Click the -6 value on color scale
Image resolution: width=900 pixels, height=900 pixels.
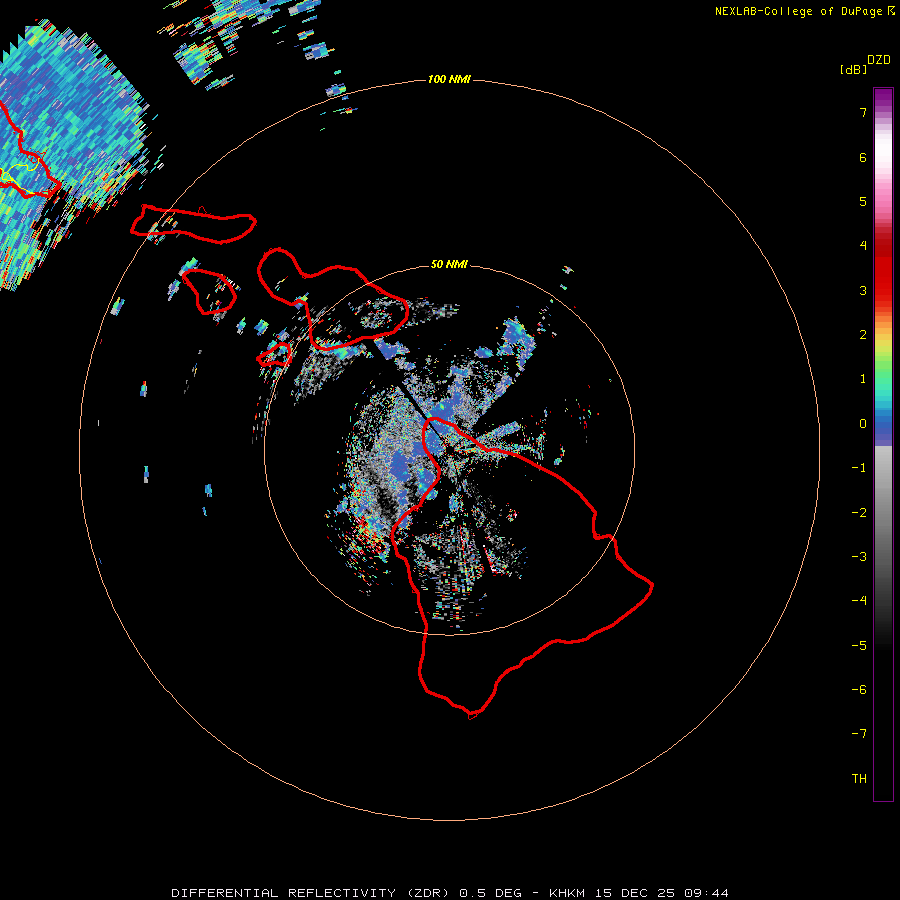point(859,690)
